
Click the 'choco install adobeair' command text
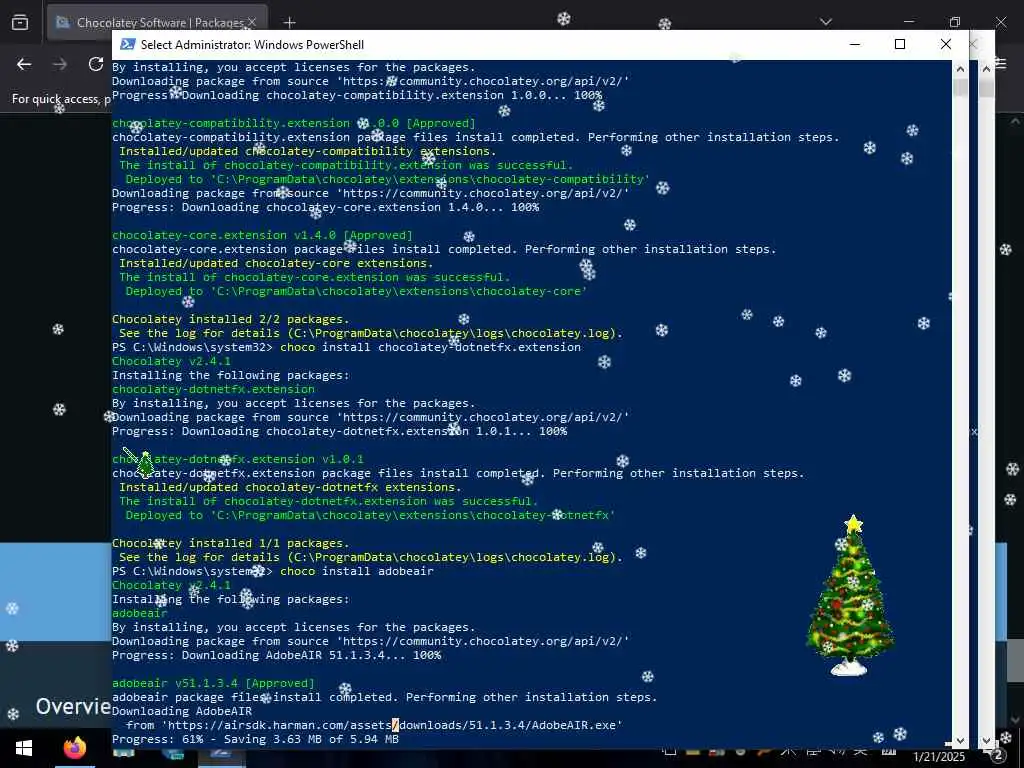[x=357, y=571]
